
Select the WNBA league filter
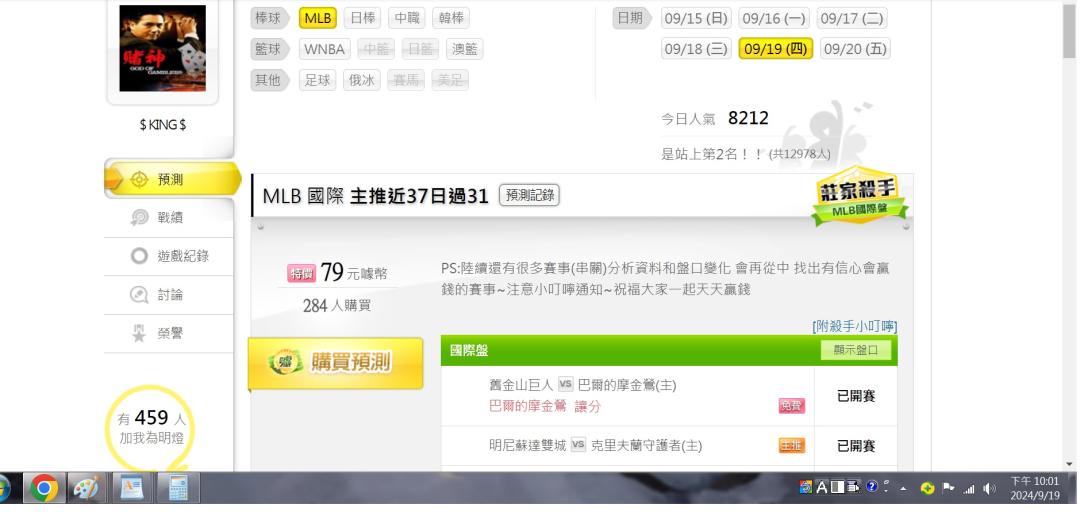click(x=324, y=49)
